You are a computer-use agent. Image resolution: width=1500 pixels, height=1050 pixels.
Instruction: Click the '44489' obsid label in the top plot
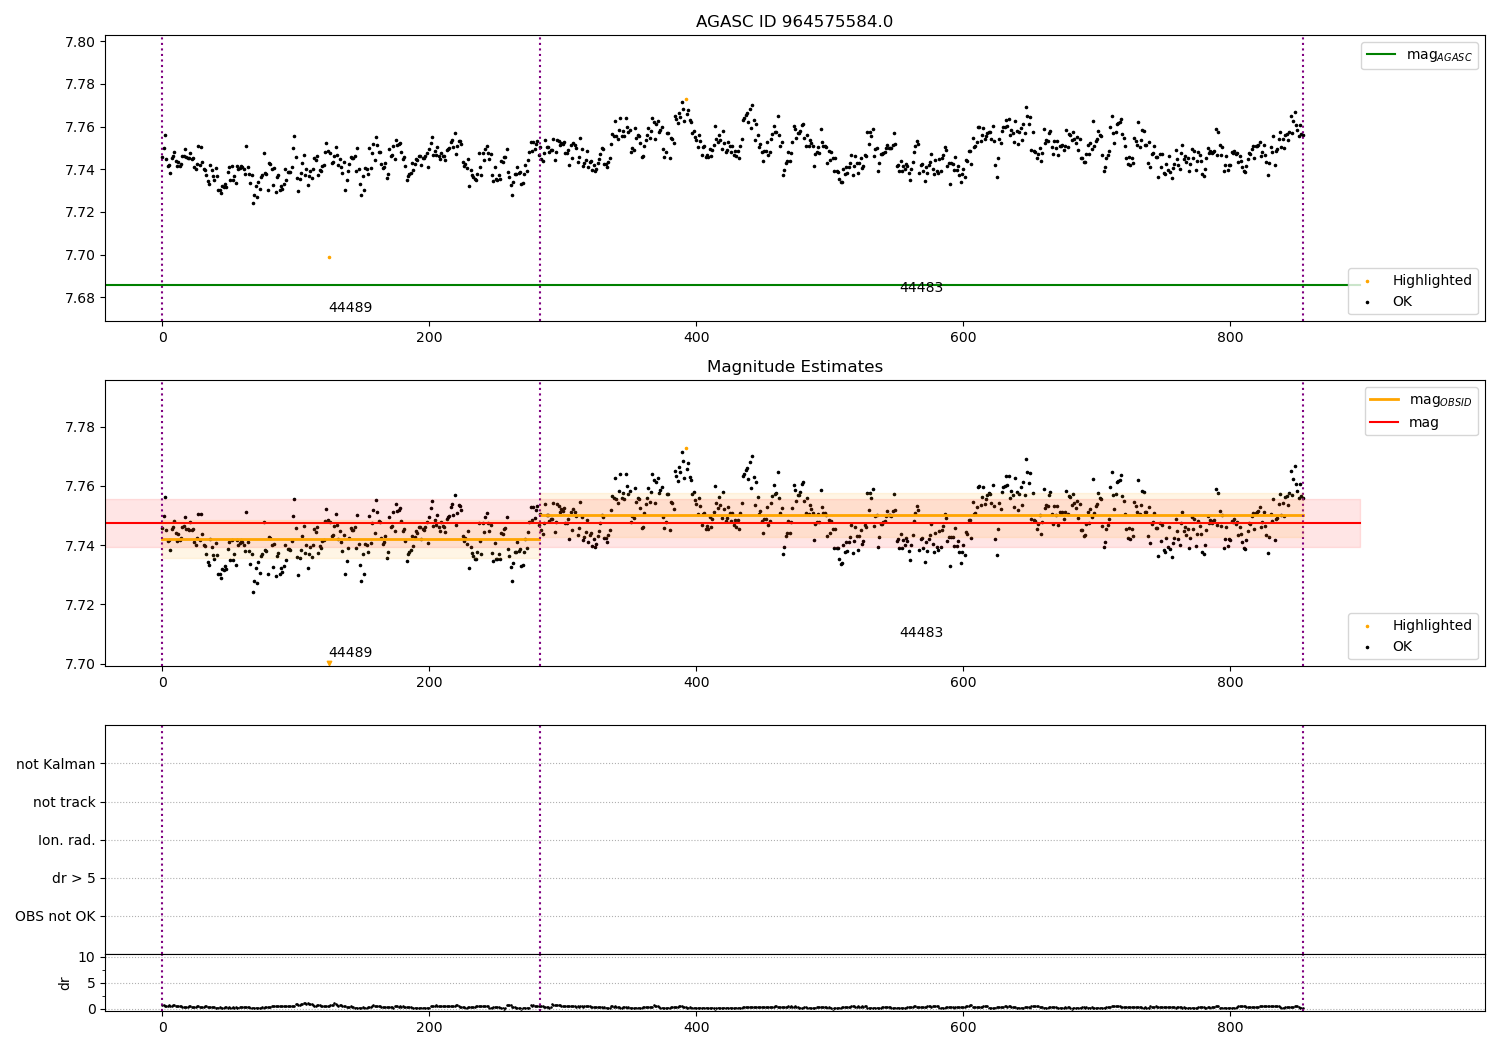coord(350,308)
